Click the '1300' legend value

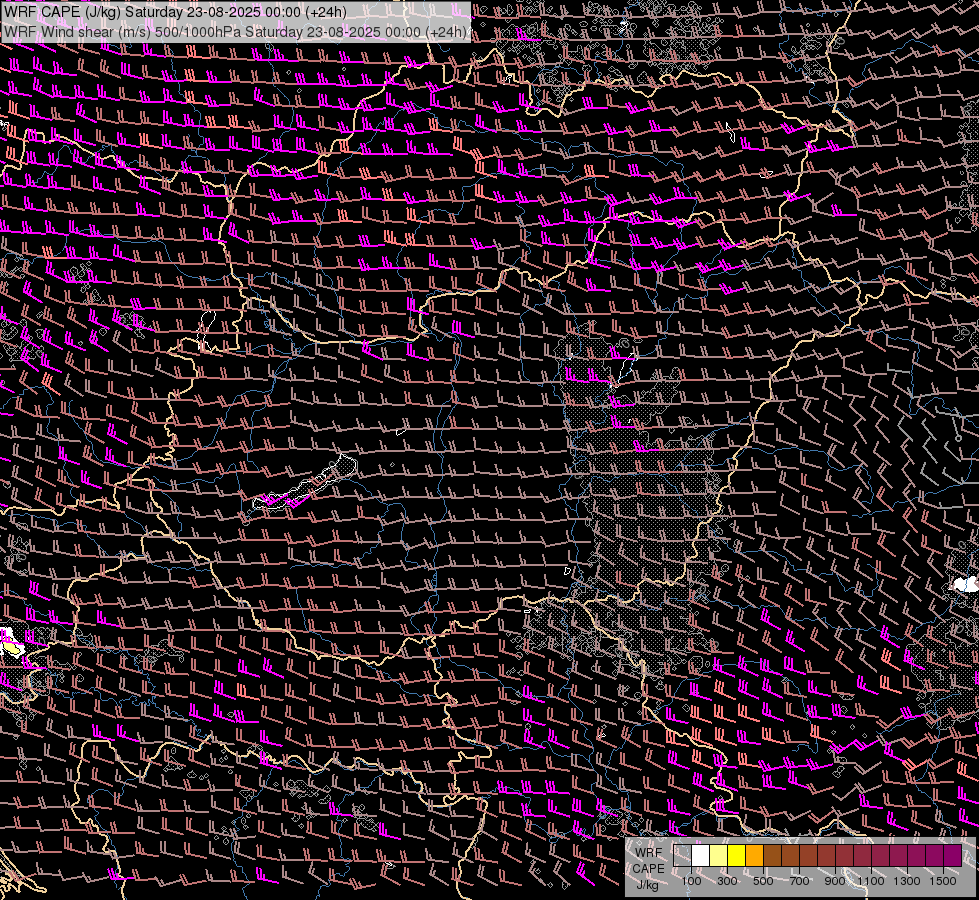click(907, 881)
